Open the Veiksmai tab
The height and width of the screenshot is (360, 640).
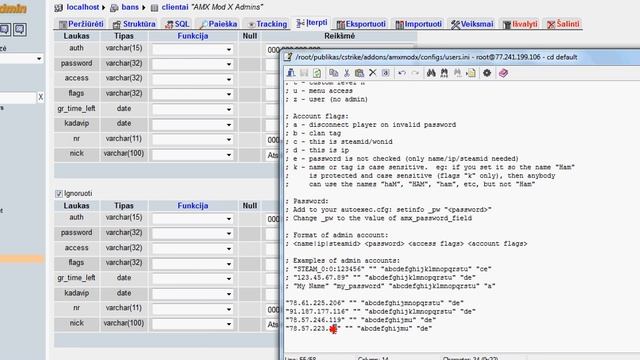pos(472,24)
